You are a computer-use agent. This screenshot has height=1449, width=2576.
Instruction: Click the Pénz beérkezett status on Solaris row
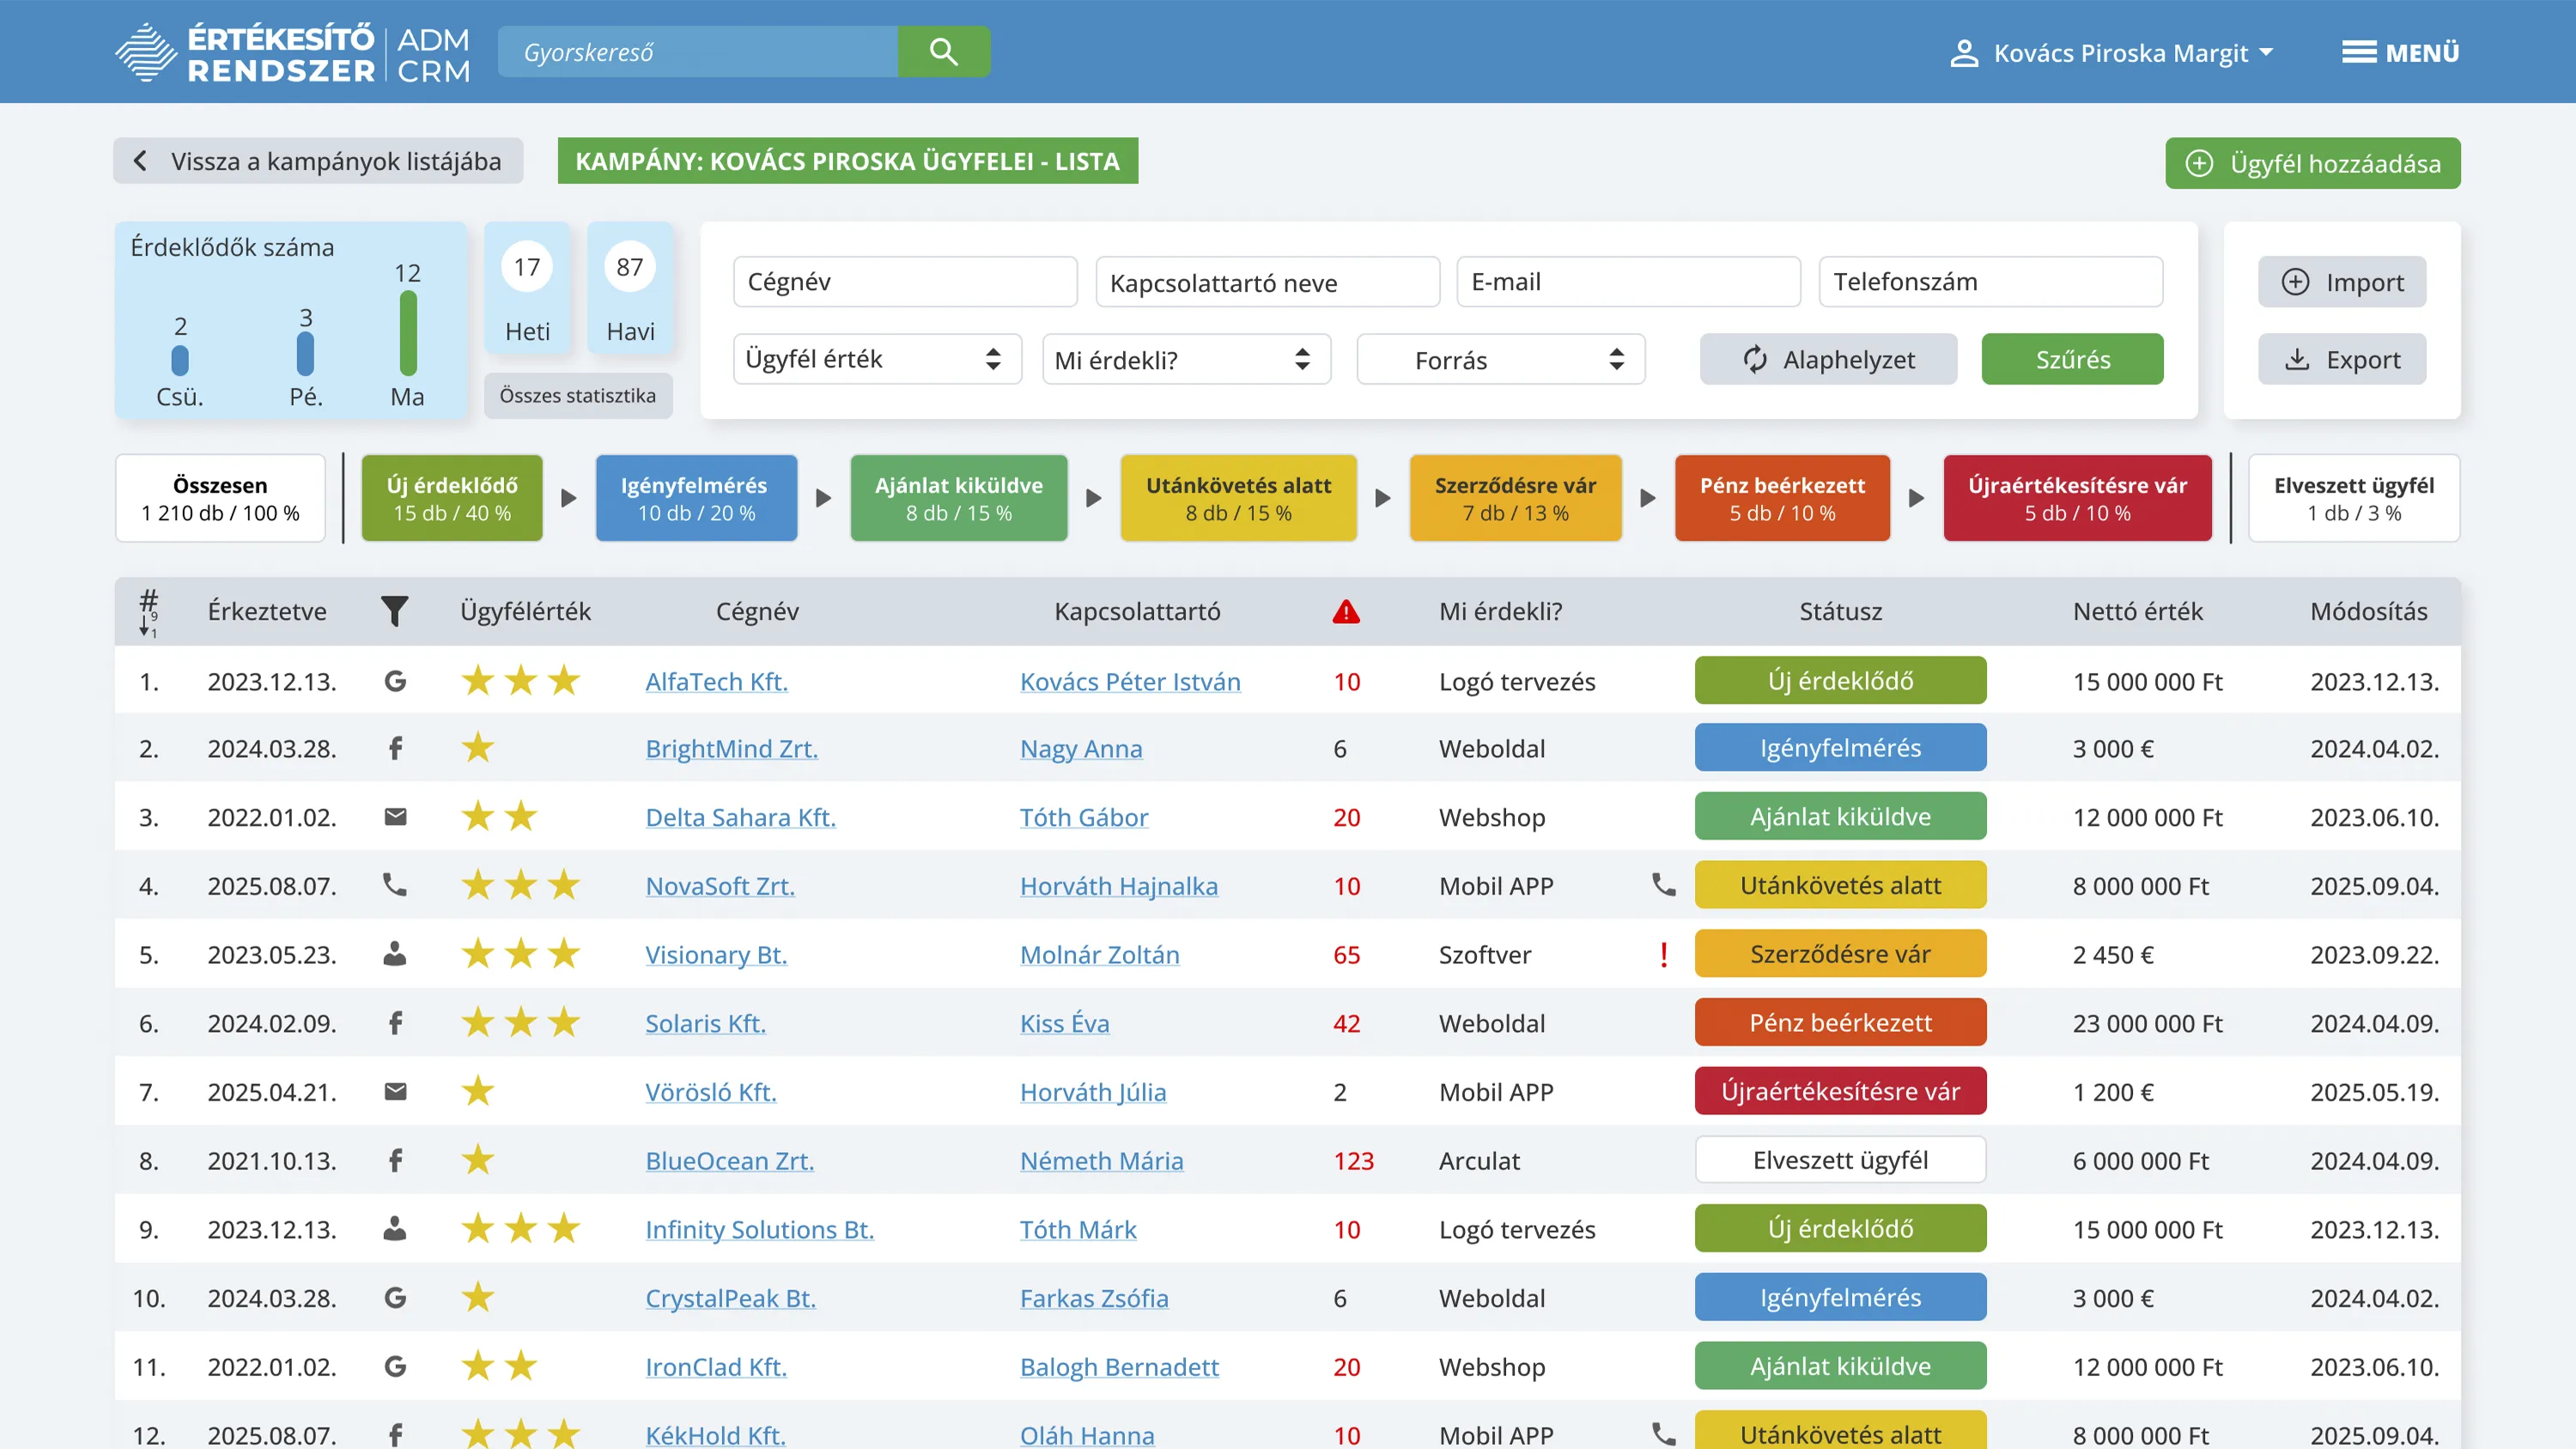(x=1840, y=1023)
